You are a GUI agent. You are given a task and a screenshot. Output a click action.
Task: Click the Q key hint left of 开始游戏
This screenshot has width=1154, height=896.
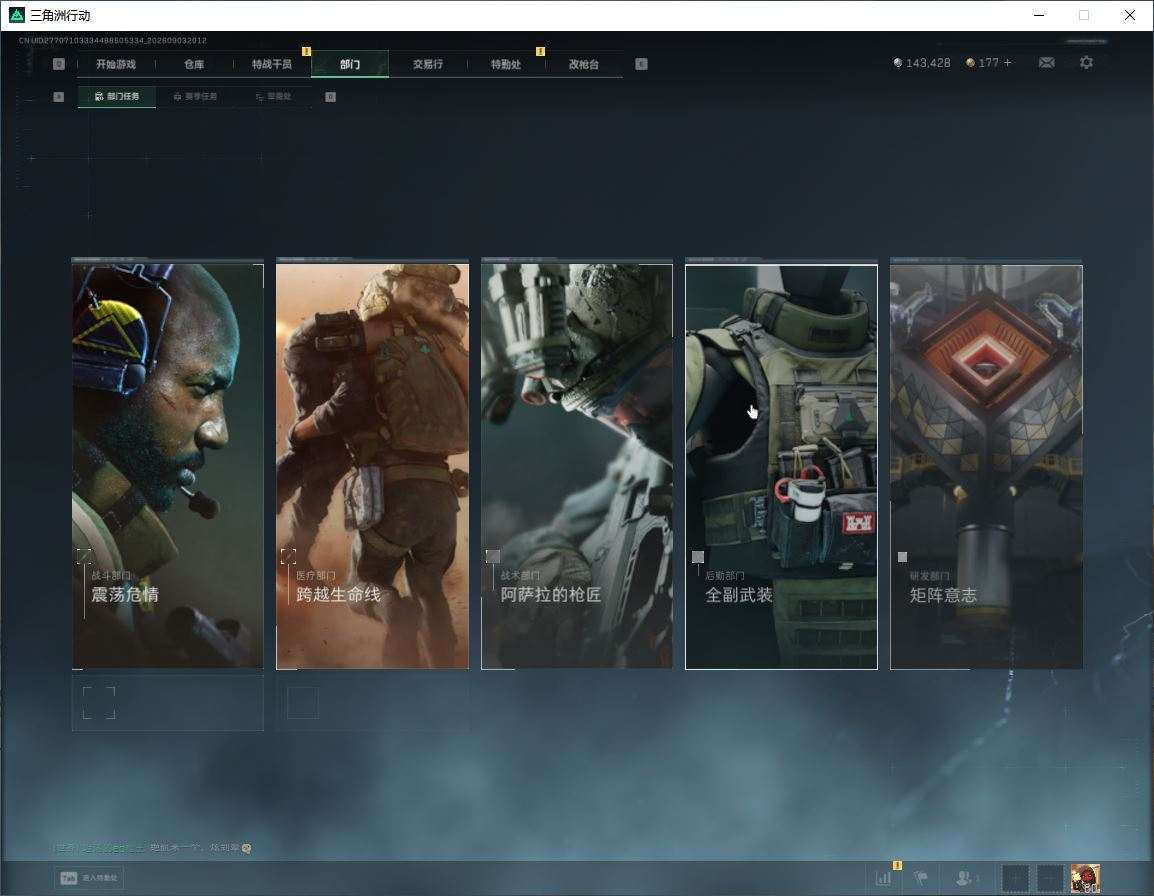[59, 64]
